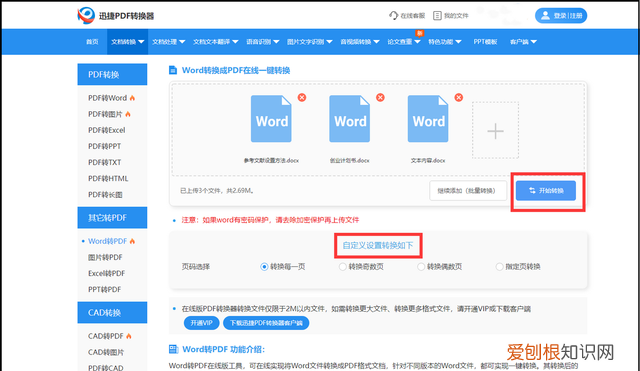This screenshot has width=640, height=371.
Task: Click the 迅捷PDF转换器 logo
Action: [116, 16]
